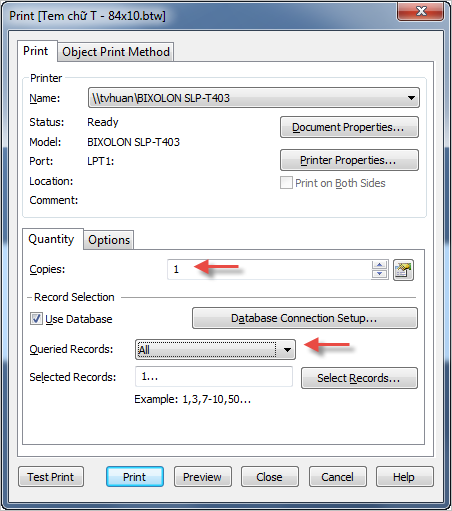
Task: Tick the Print on Both Sides checkbox
Action: pyautogui.click(x=286, y=183)
